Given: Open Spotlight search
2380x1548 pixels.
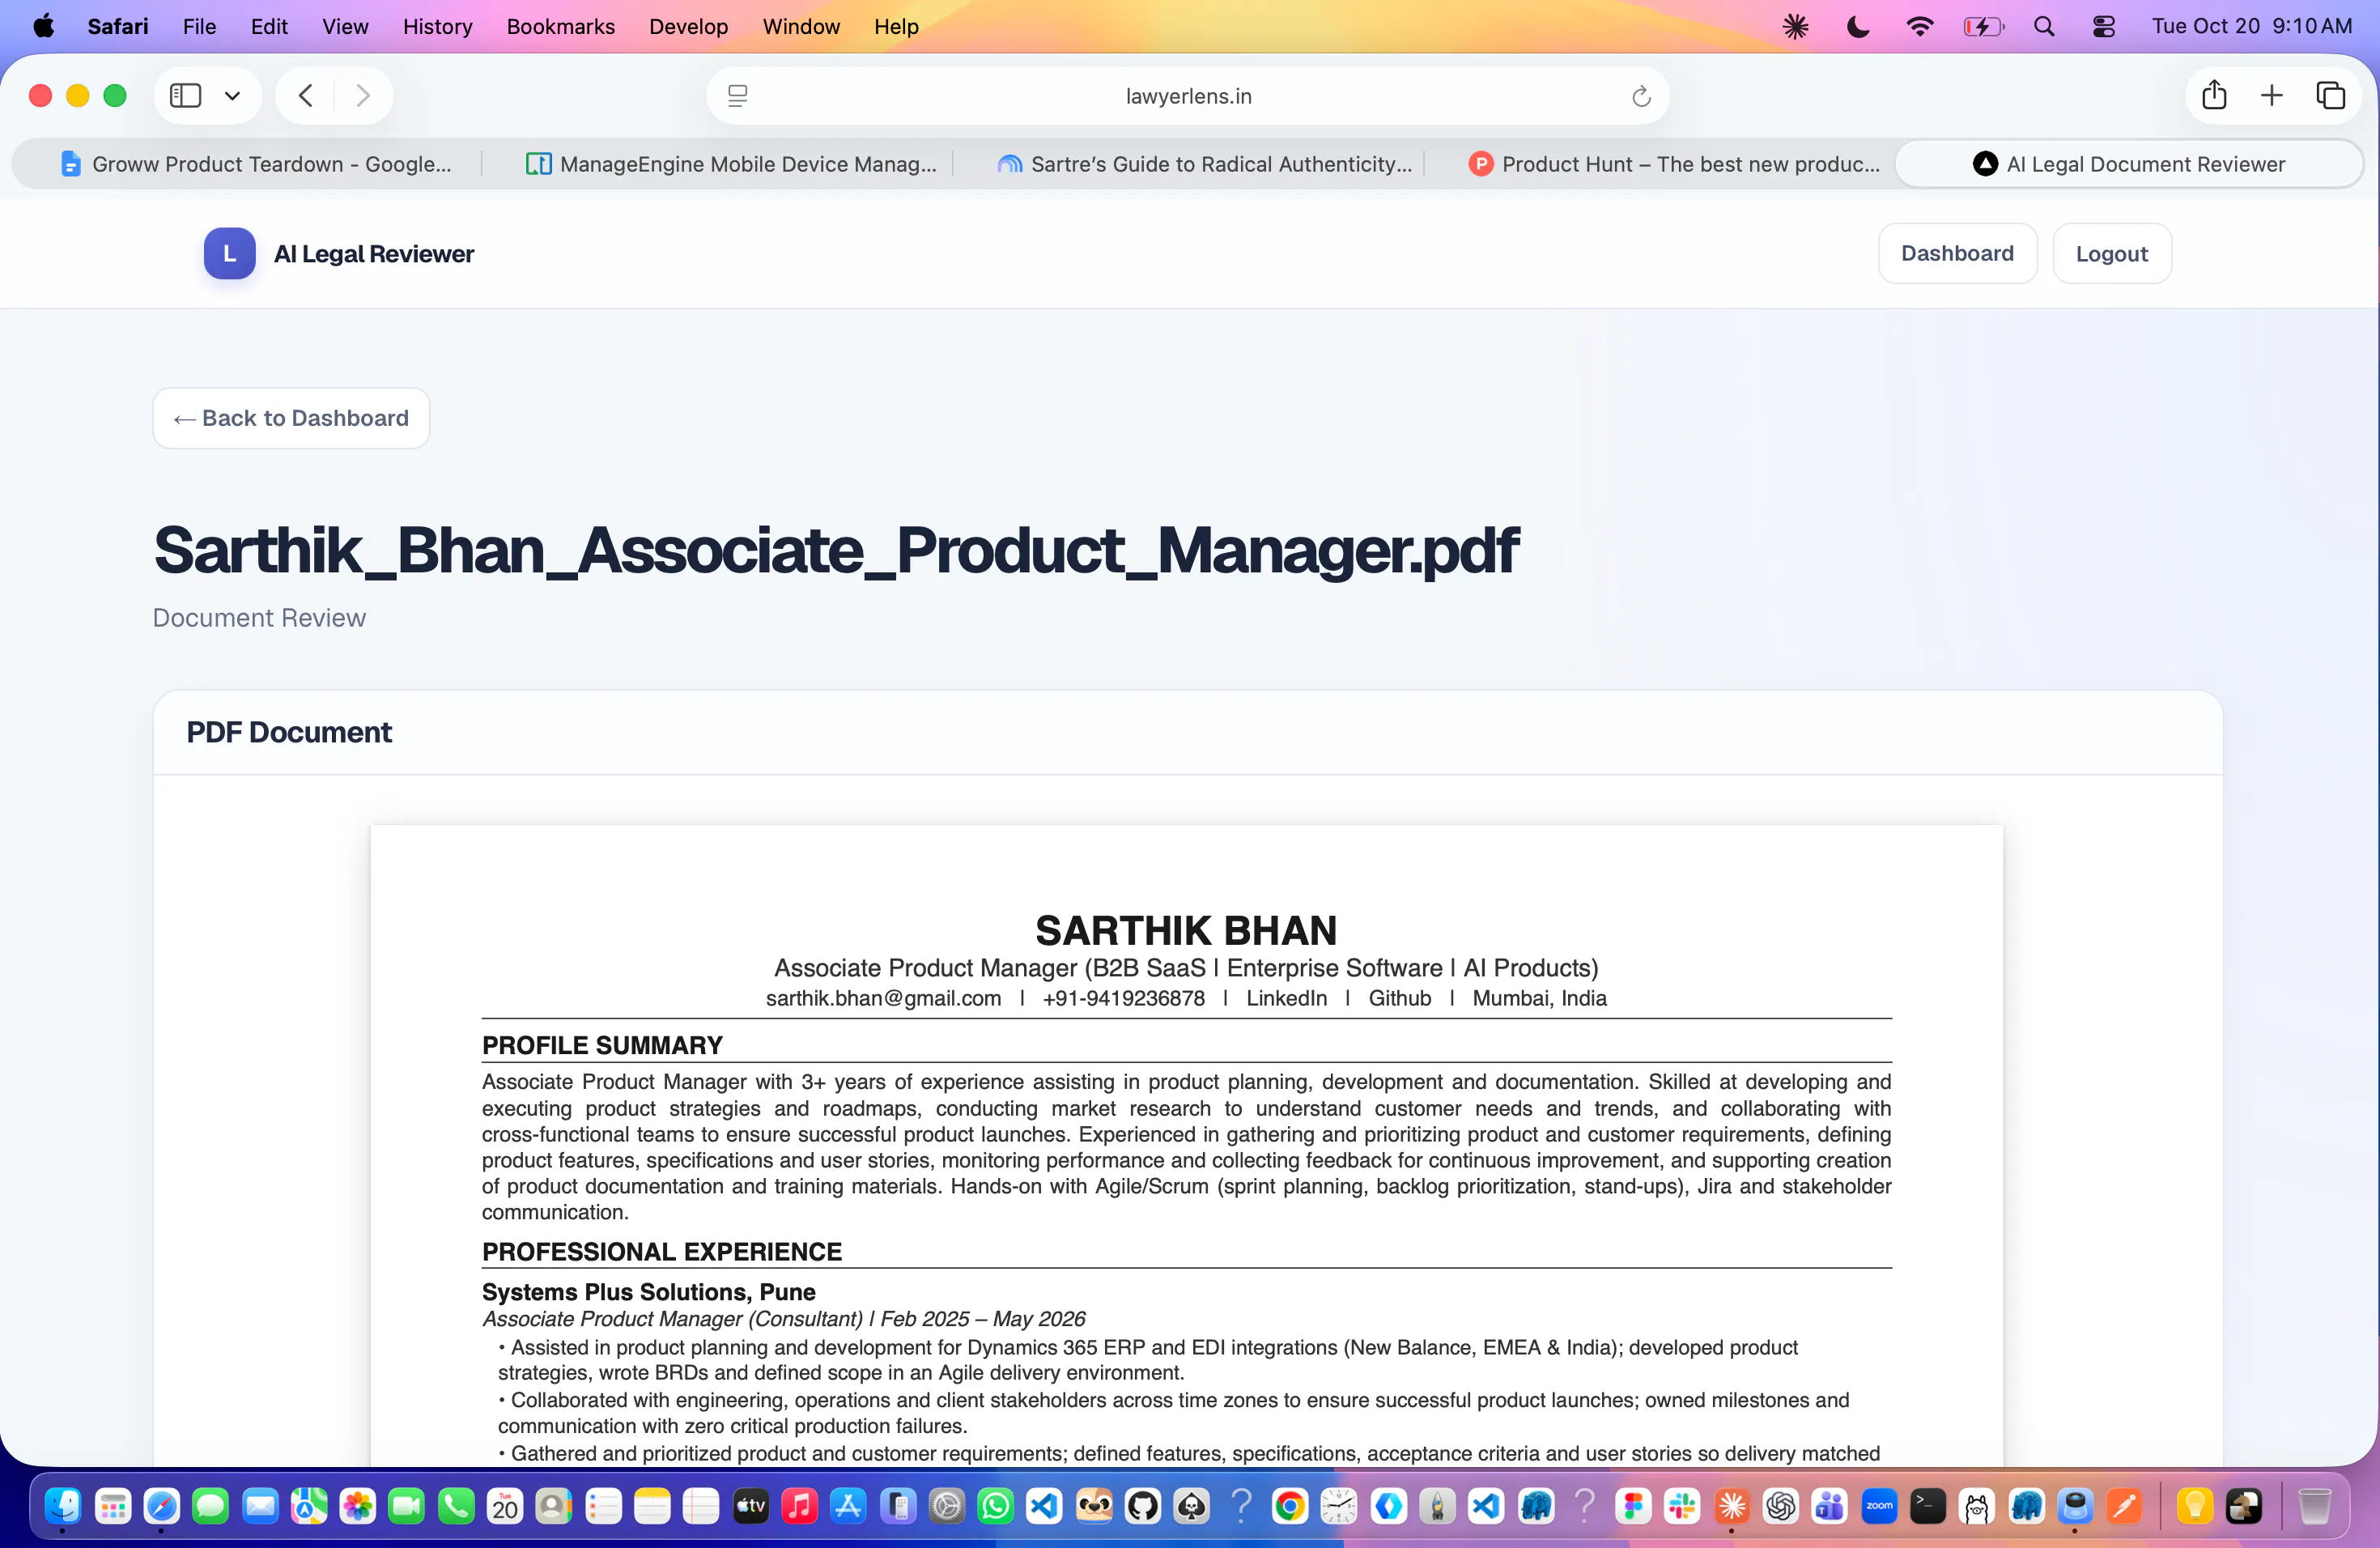Looking at the screenshot, I should [x=2043, y=26].
